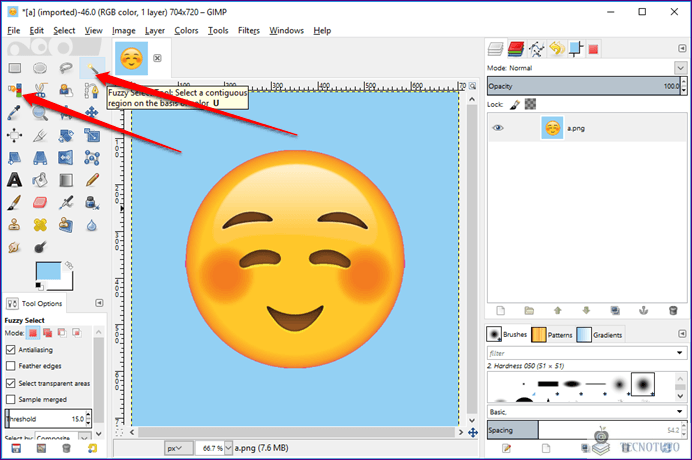Select the Blur/Sharpen droplet tool

click(92, 225)
